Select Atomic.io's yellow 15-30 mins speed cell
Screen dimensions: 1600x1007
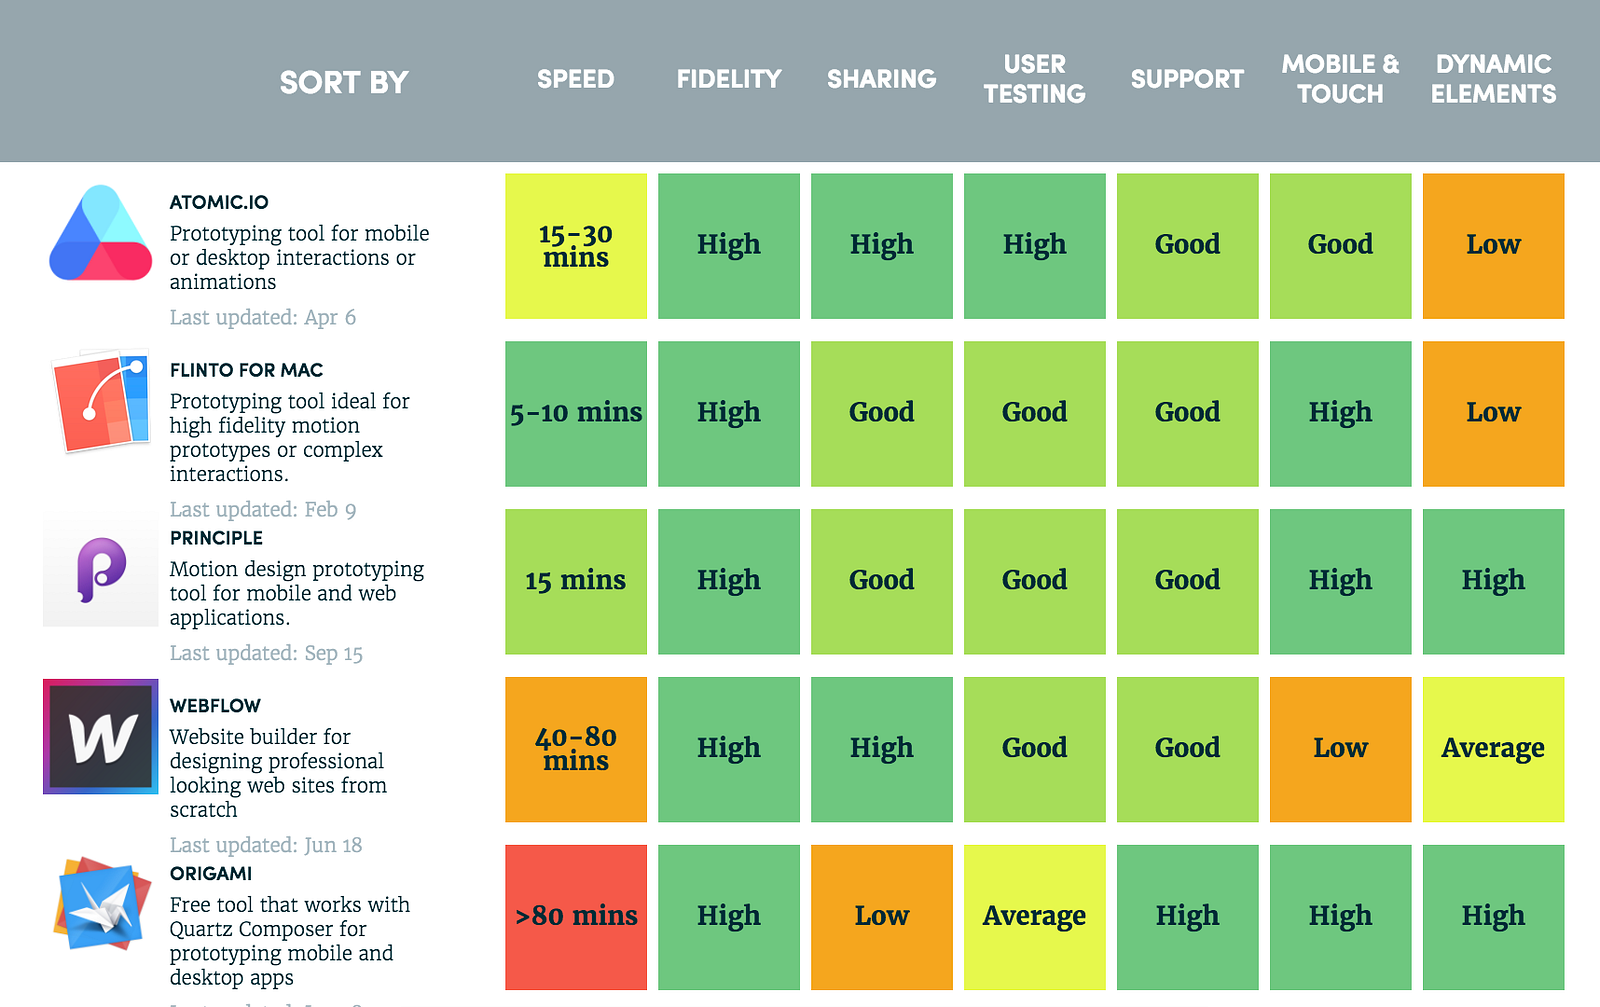click(575, 245)
